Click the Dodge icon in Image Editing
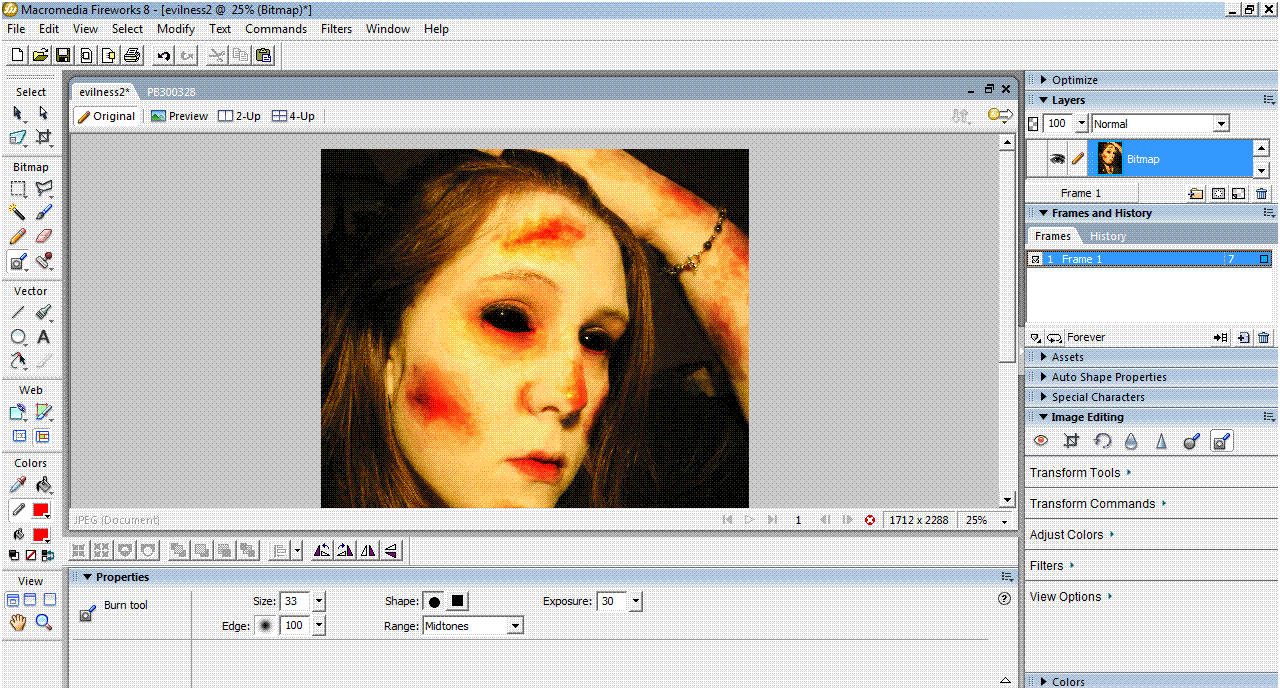This screenshot has height=690, width=1280. 1191,441
